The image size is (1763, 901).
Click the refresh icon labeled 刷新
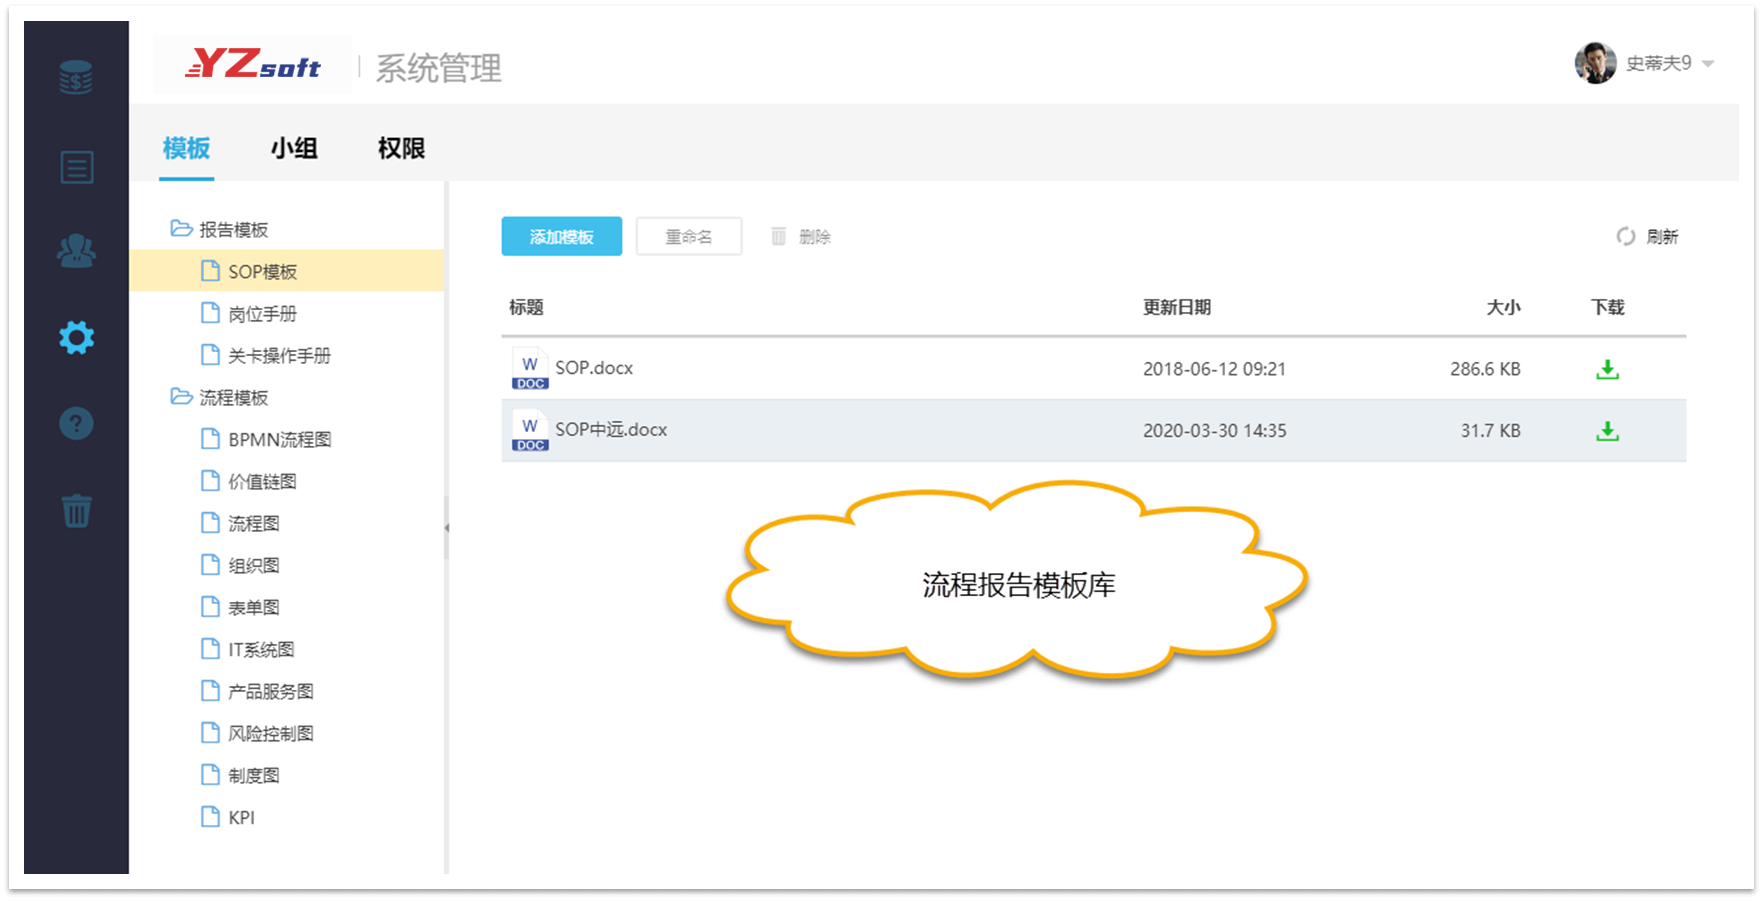(x=1649, y=236)
